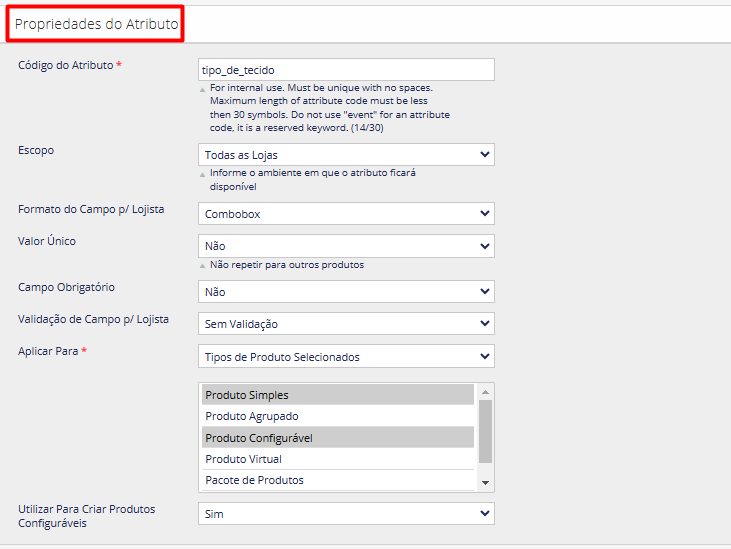Open the Aplicar Para dropdown
731x549 pixels.
click(x=346, y=357)
